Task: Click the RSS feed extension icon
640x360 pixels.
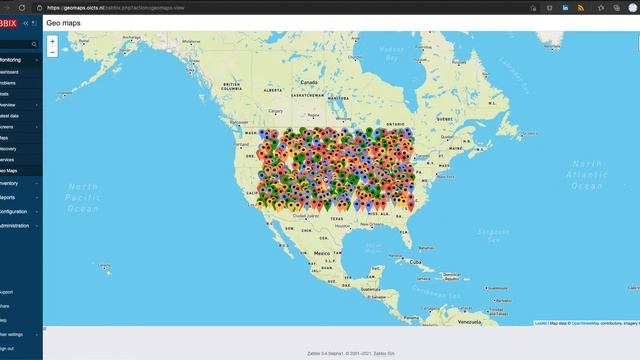Action: click(581, 8)
